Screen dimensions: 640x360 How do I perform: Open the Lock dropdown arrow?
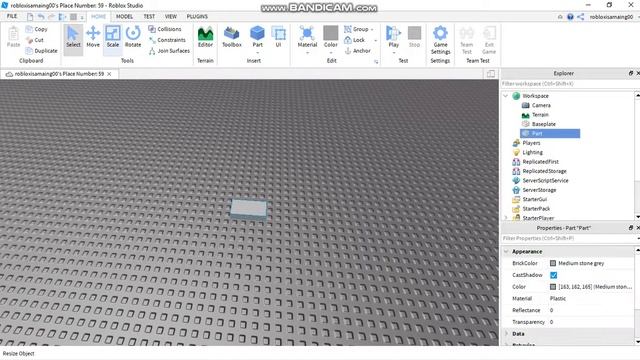(376, 40)
